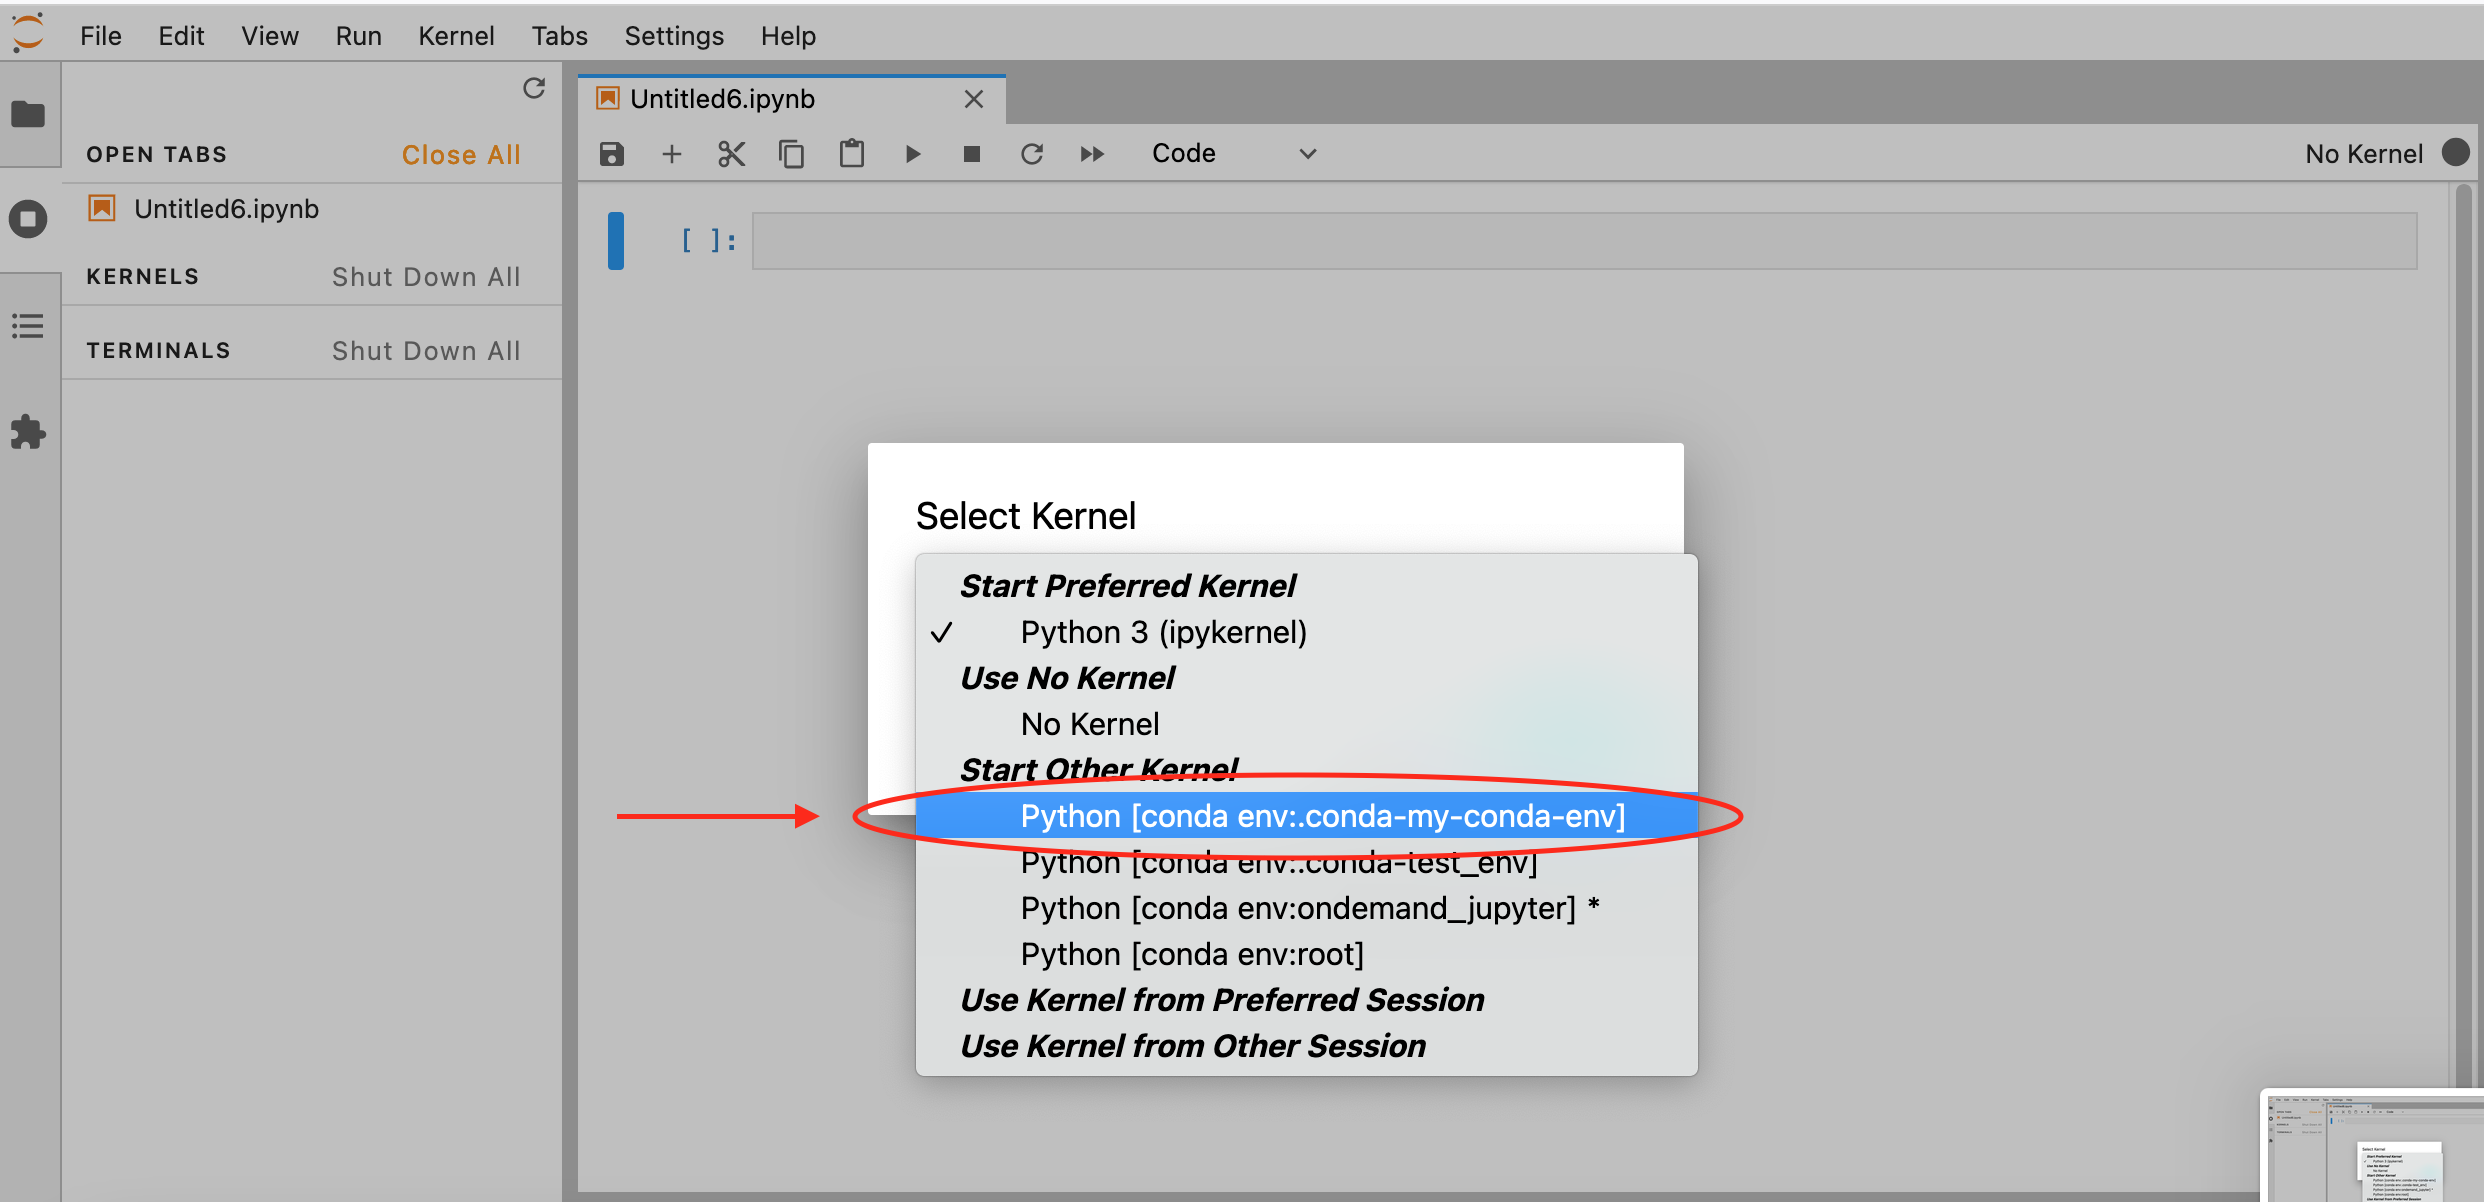Screen dimensions: 2484x1202
Task: Click the Close All link
Action: tap(461, 155)
